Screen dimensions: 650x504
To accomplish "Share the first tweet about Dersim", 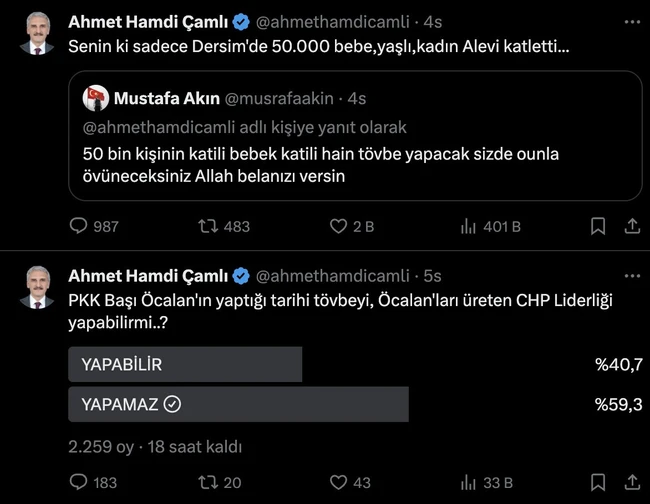I will [631, 227].
